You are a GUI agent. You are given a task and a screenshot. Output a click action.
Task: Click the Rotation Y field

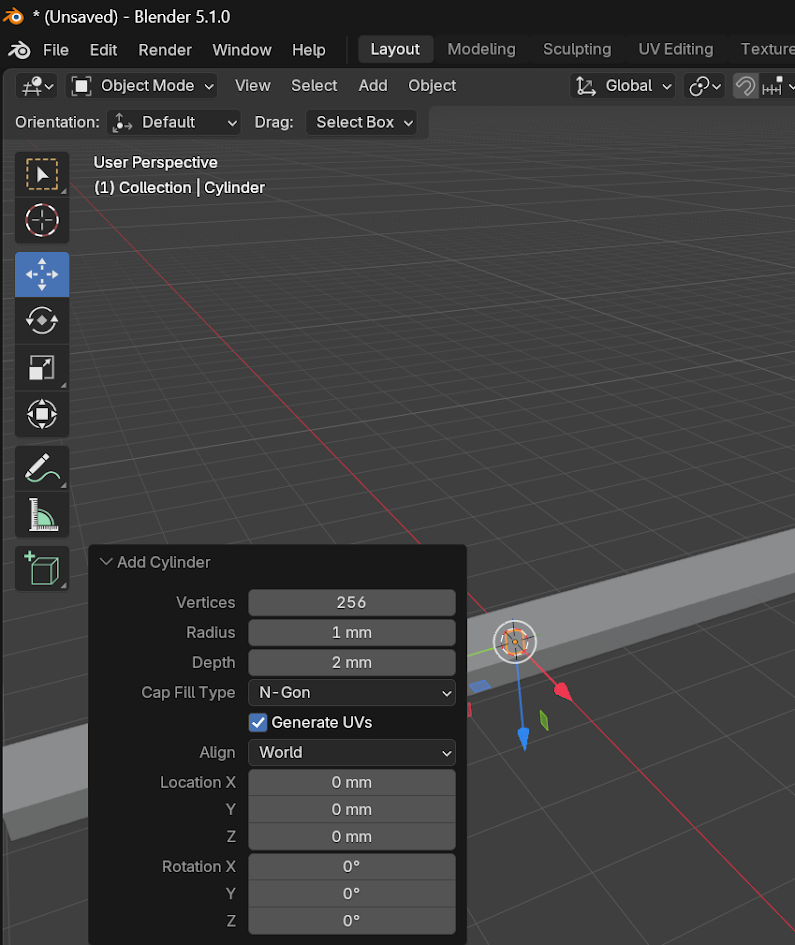click(x=351, y=894)
